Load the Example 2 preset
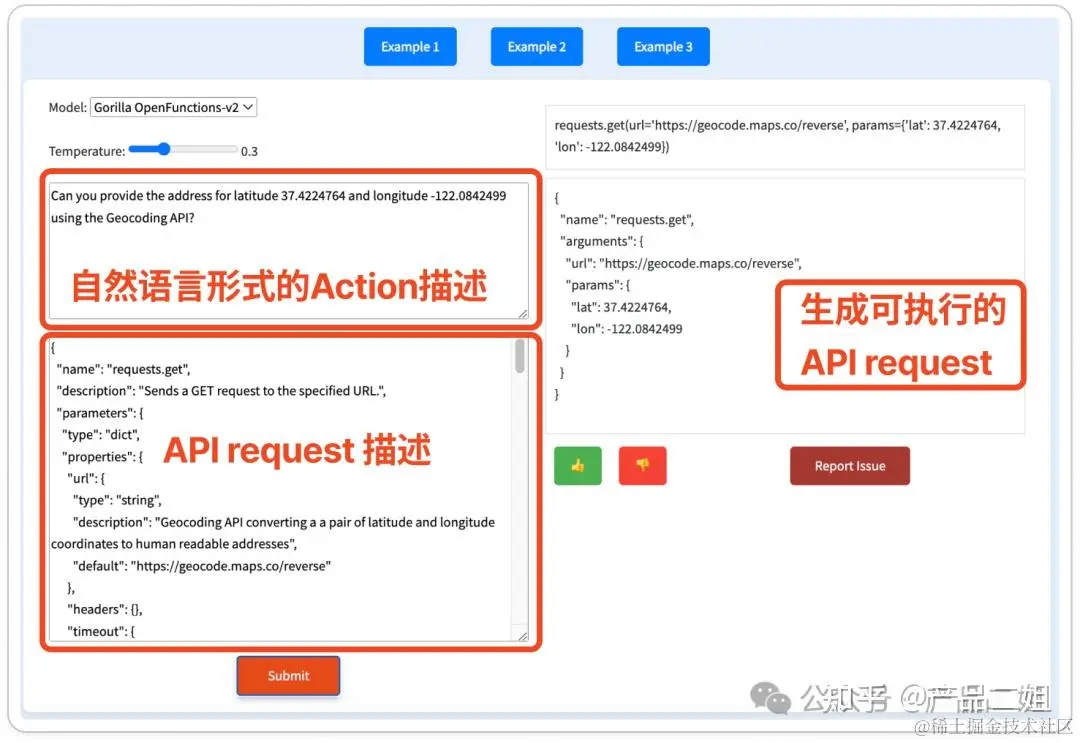The width and height of the screenshot is (1080, 743). pyautogui.click(x=537, y=47)
